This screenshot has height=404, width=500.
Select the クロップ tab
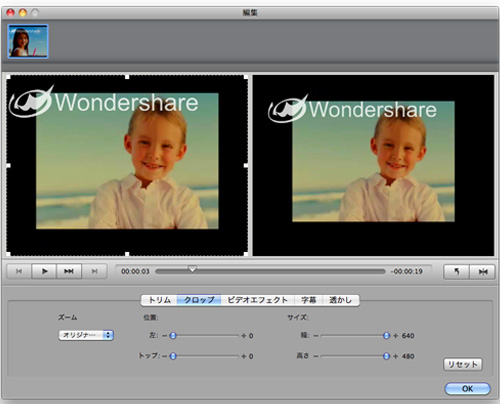pos(199,300)
